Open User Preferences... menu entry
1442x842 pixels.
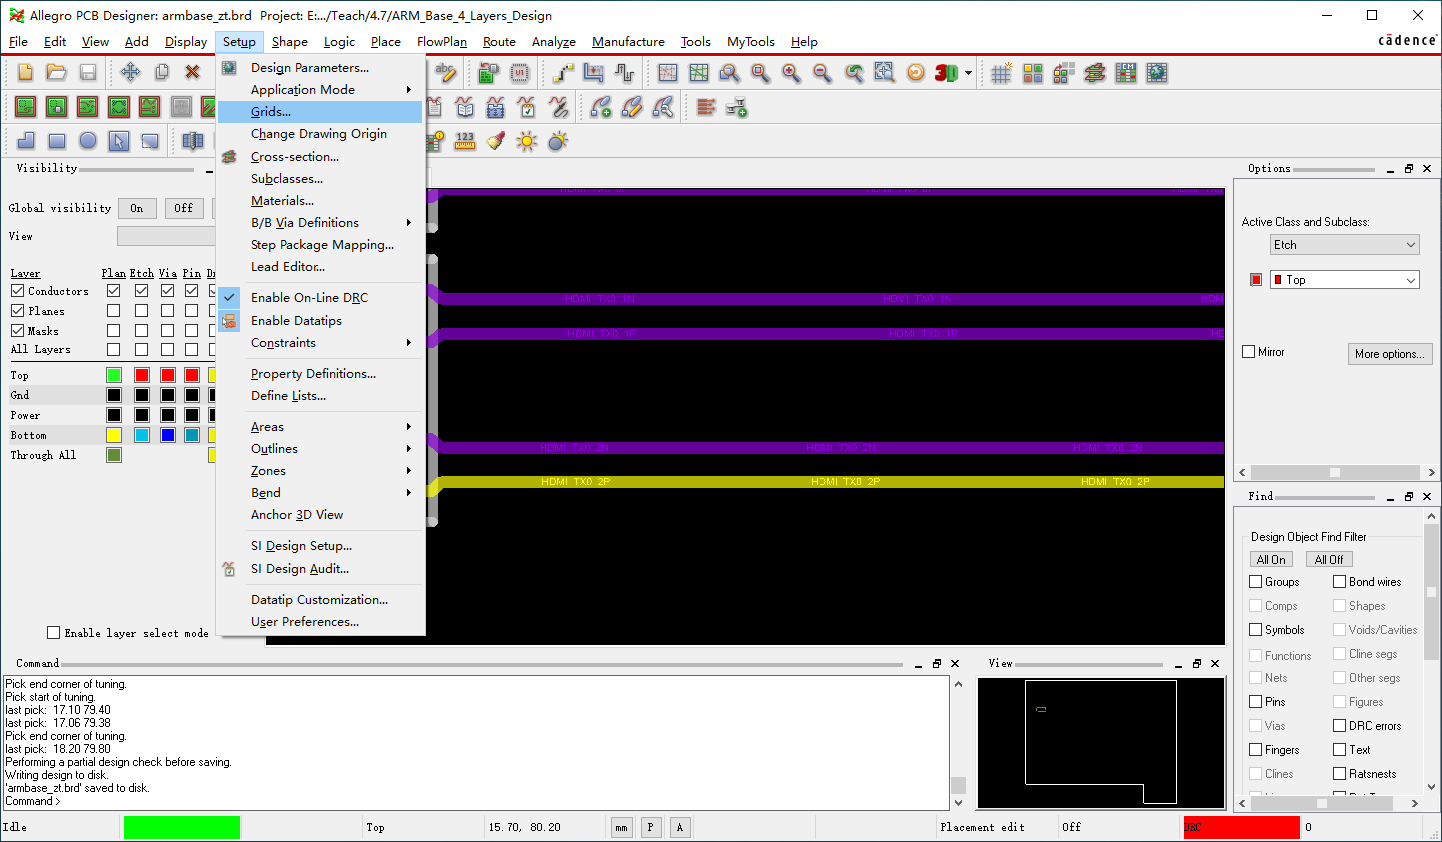(320, 622)
